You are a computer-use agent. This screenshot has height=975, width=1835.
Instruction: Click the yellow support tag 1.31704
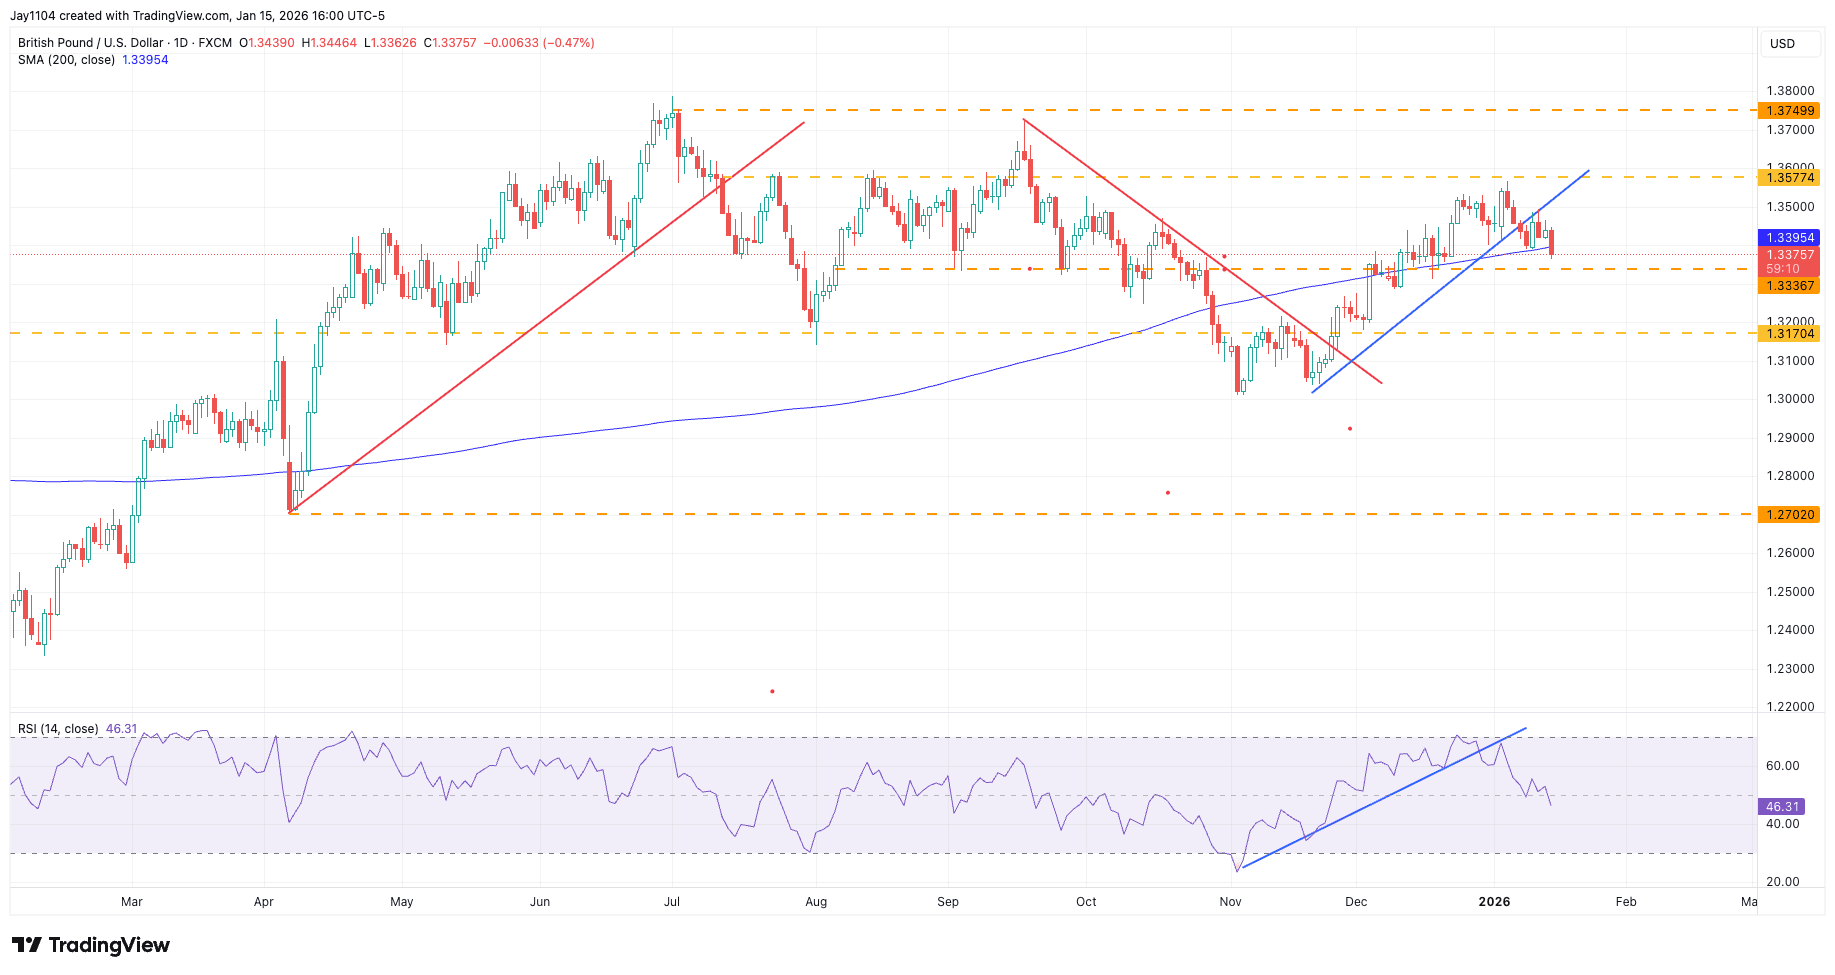coord(1791,334)
